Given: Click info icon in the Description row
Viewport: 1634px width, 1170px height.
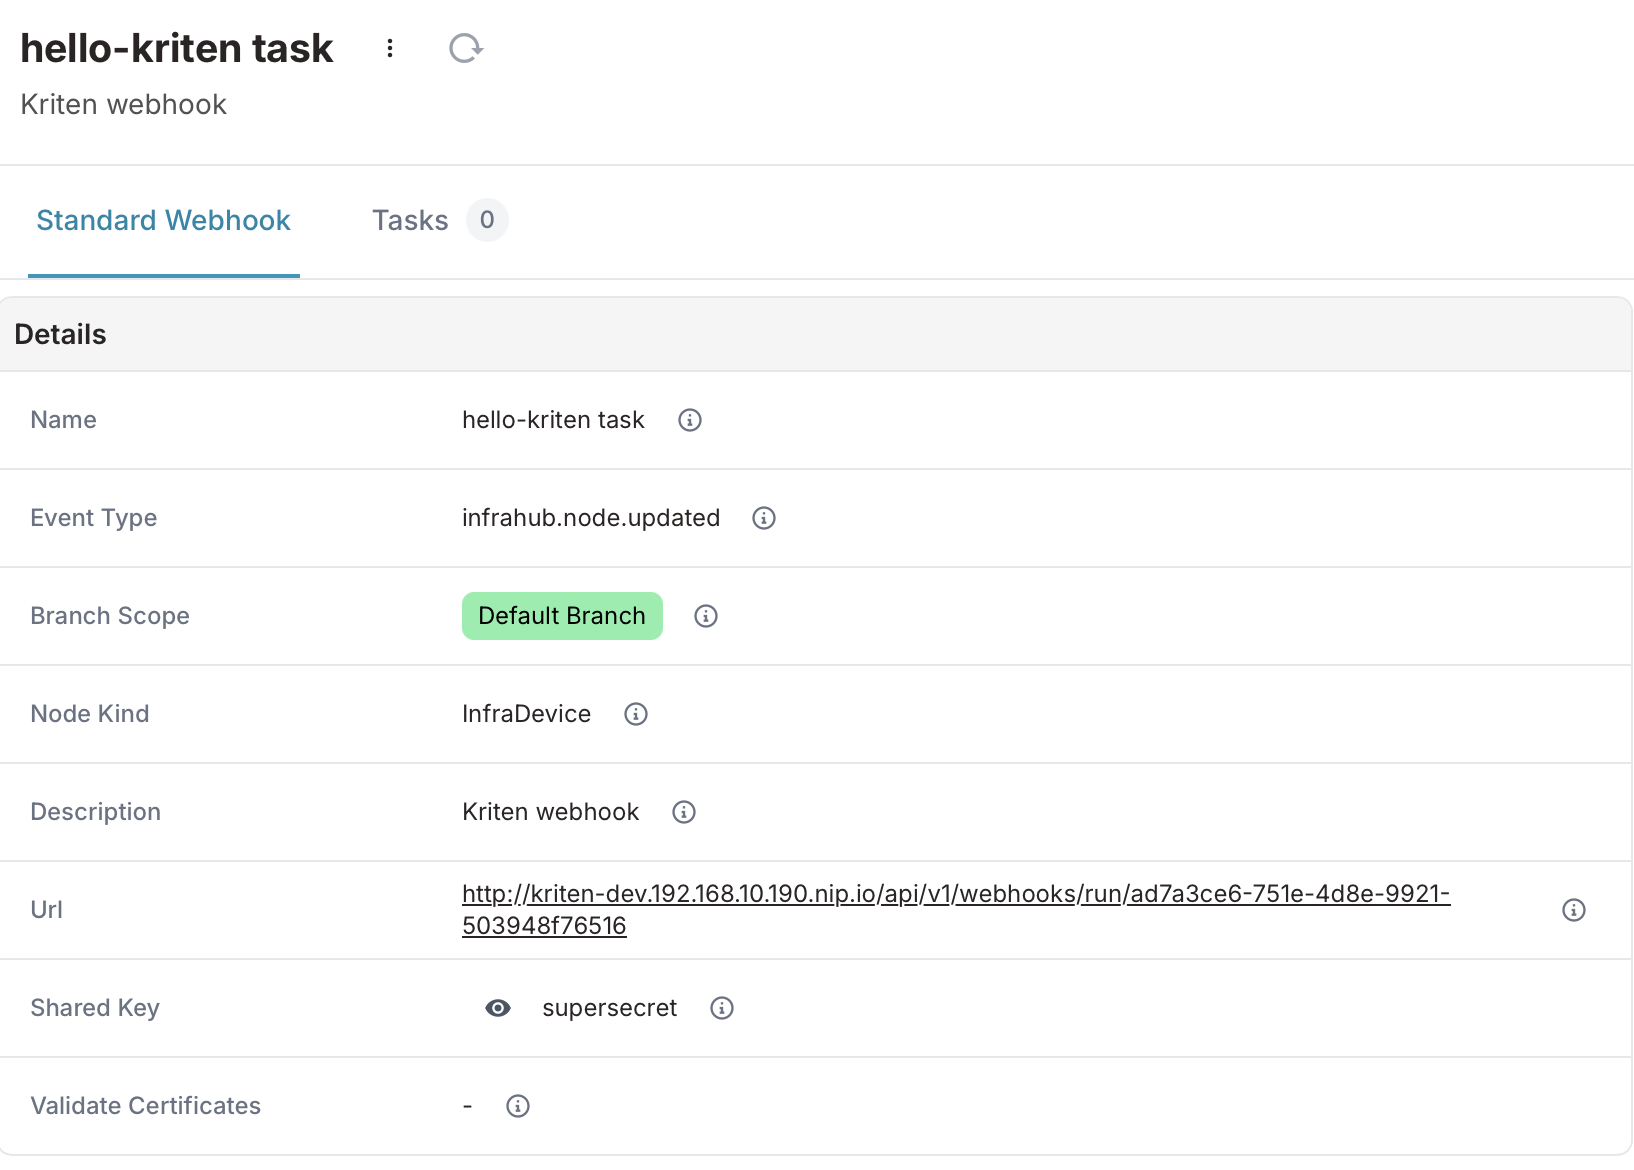Looking at the screenshot, I should click(x=684, y=812).
